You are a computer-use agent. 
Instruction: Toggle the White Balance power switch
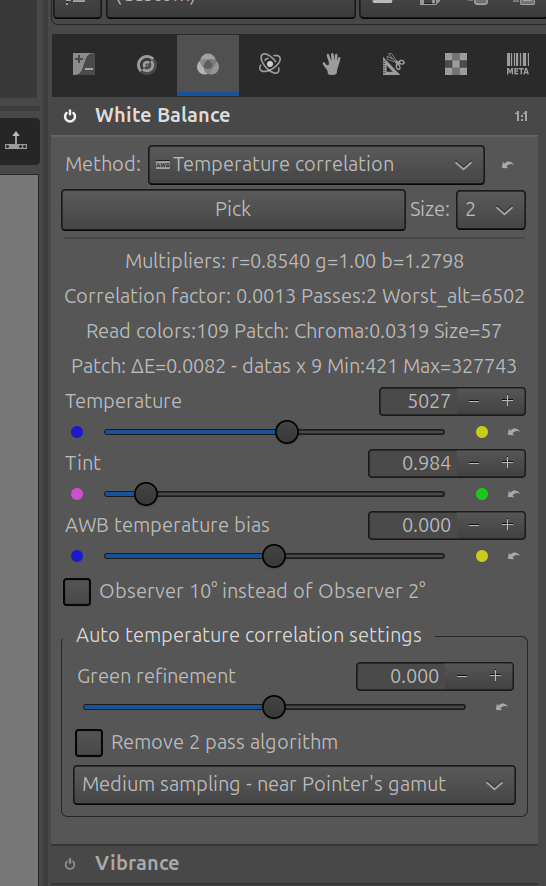(x=70, y=116)
